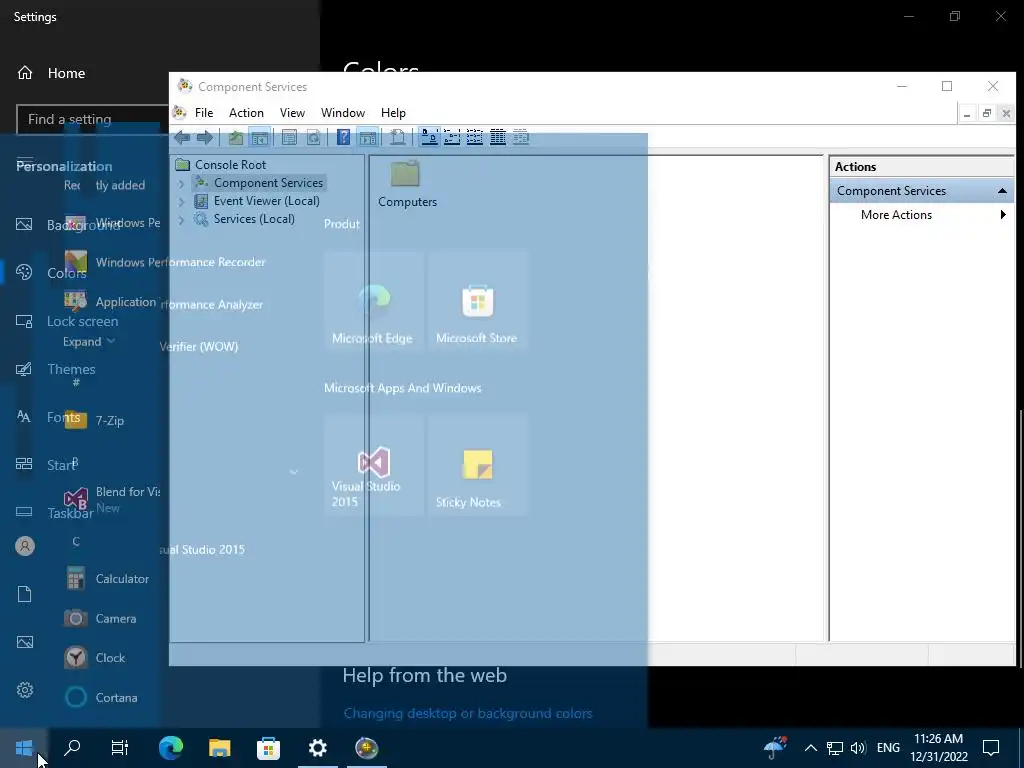Open File Explorer from the taskbar
Screen dimensions: 1024x768
pos(219,748)
